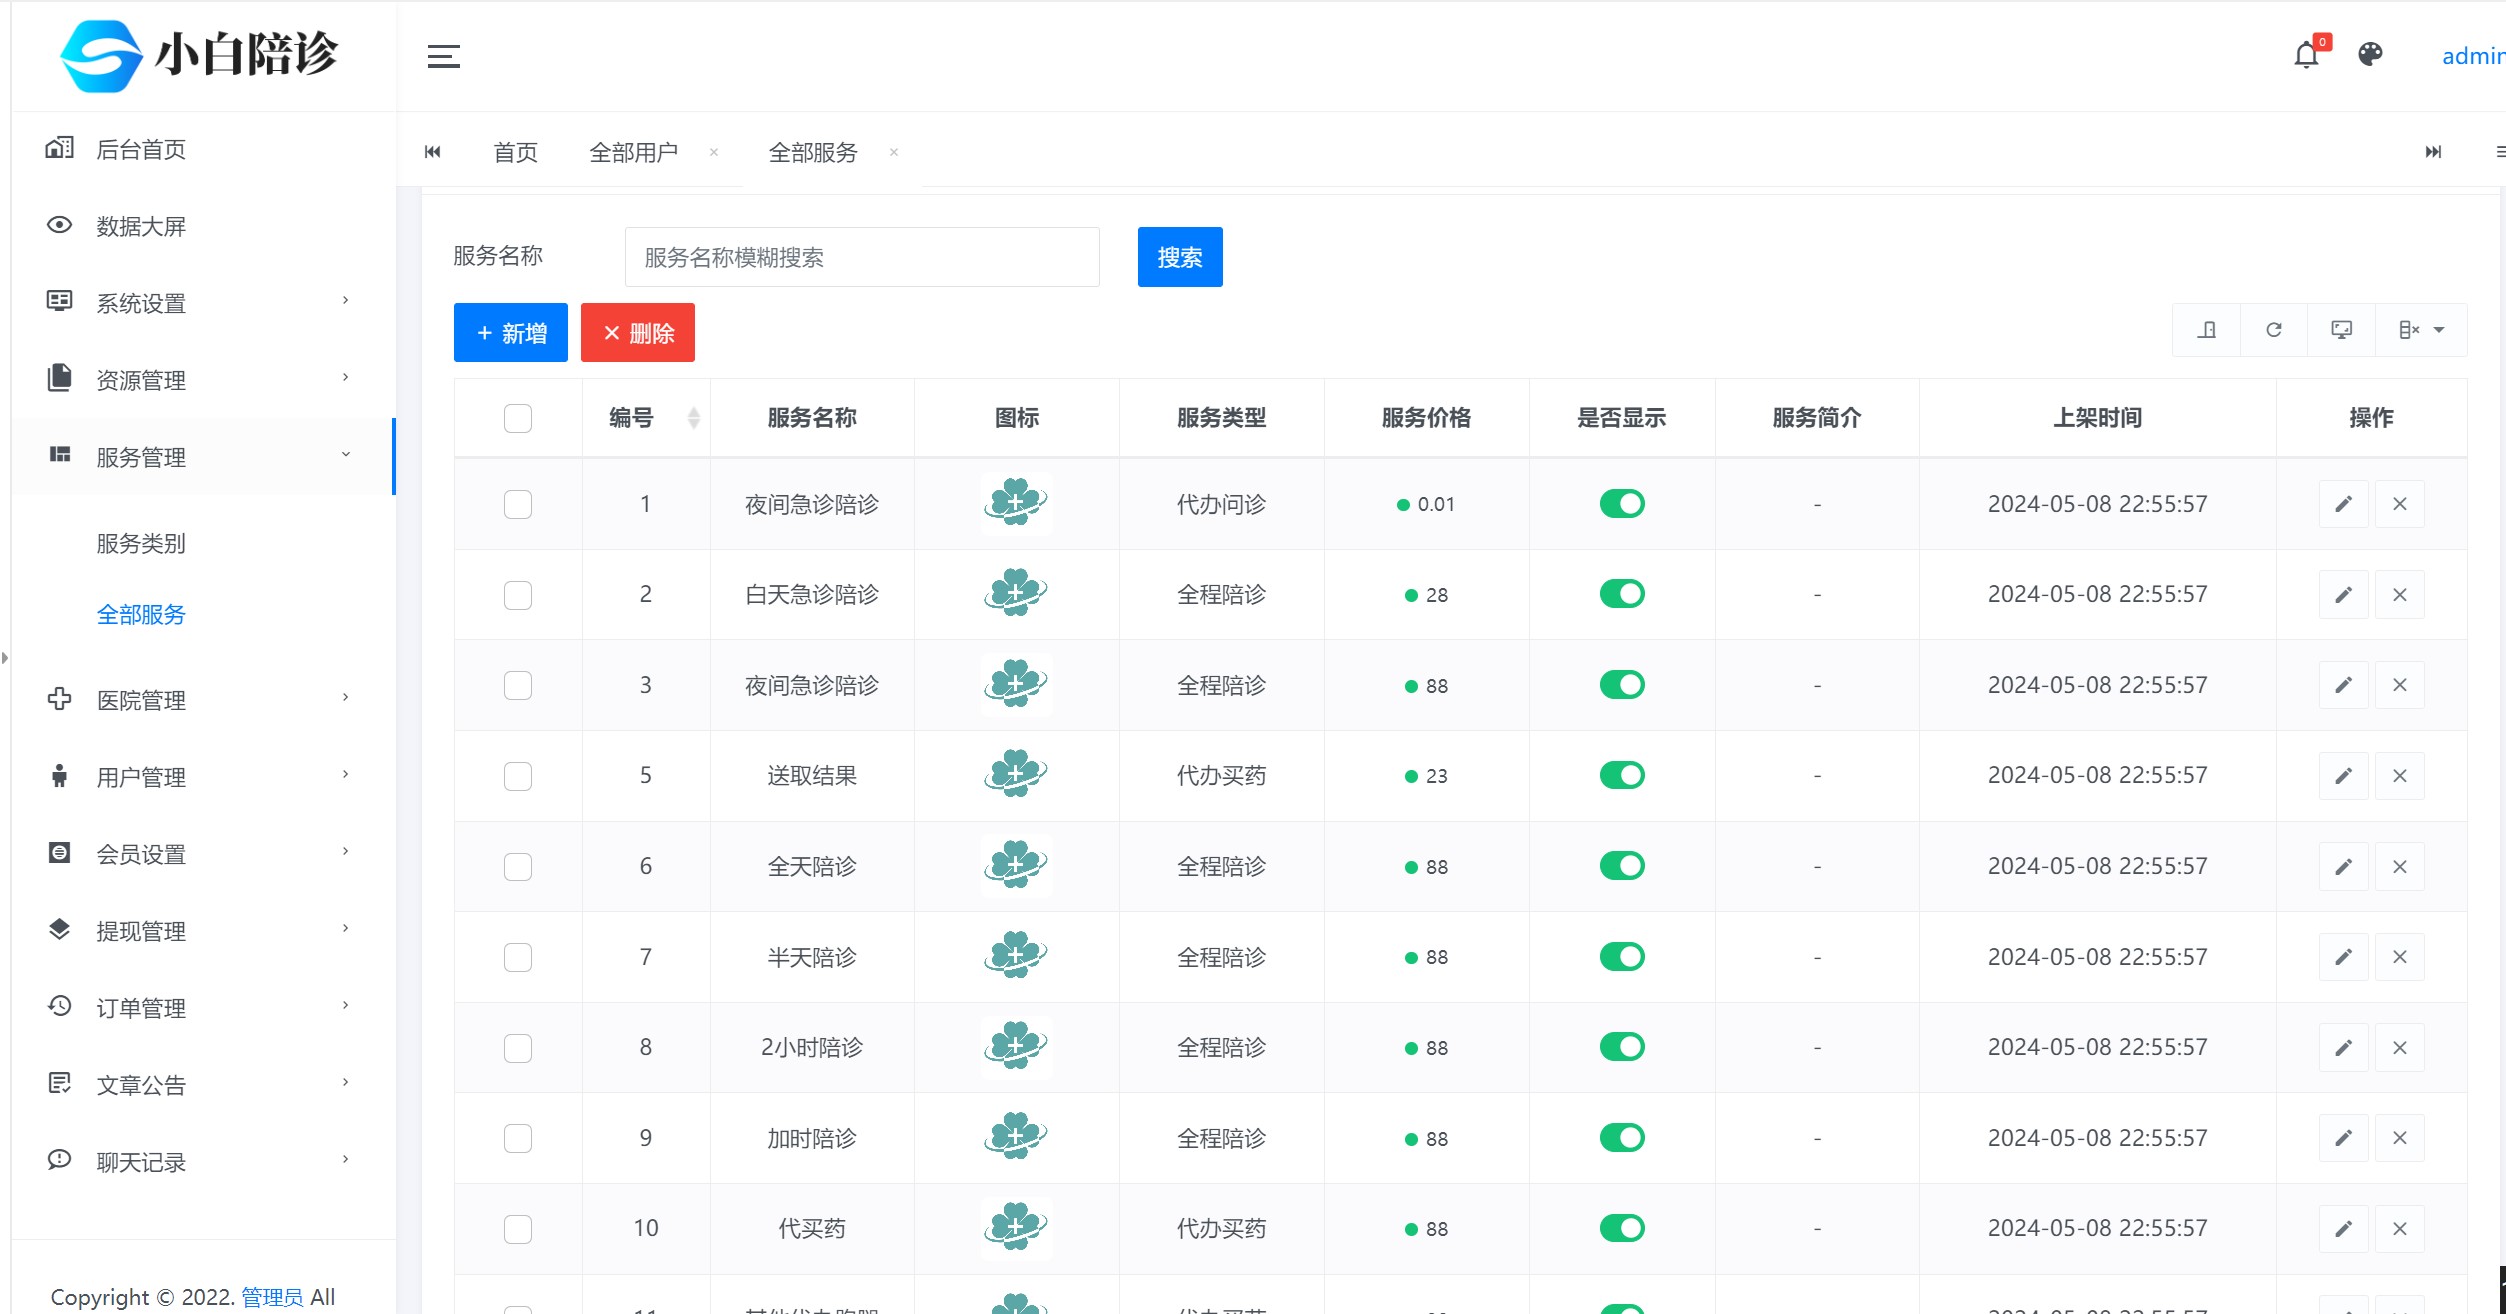
Task: Check the box for row number 3
Action: tap(518, 685)
